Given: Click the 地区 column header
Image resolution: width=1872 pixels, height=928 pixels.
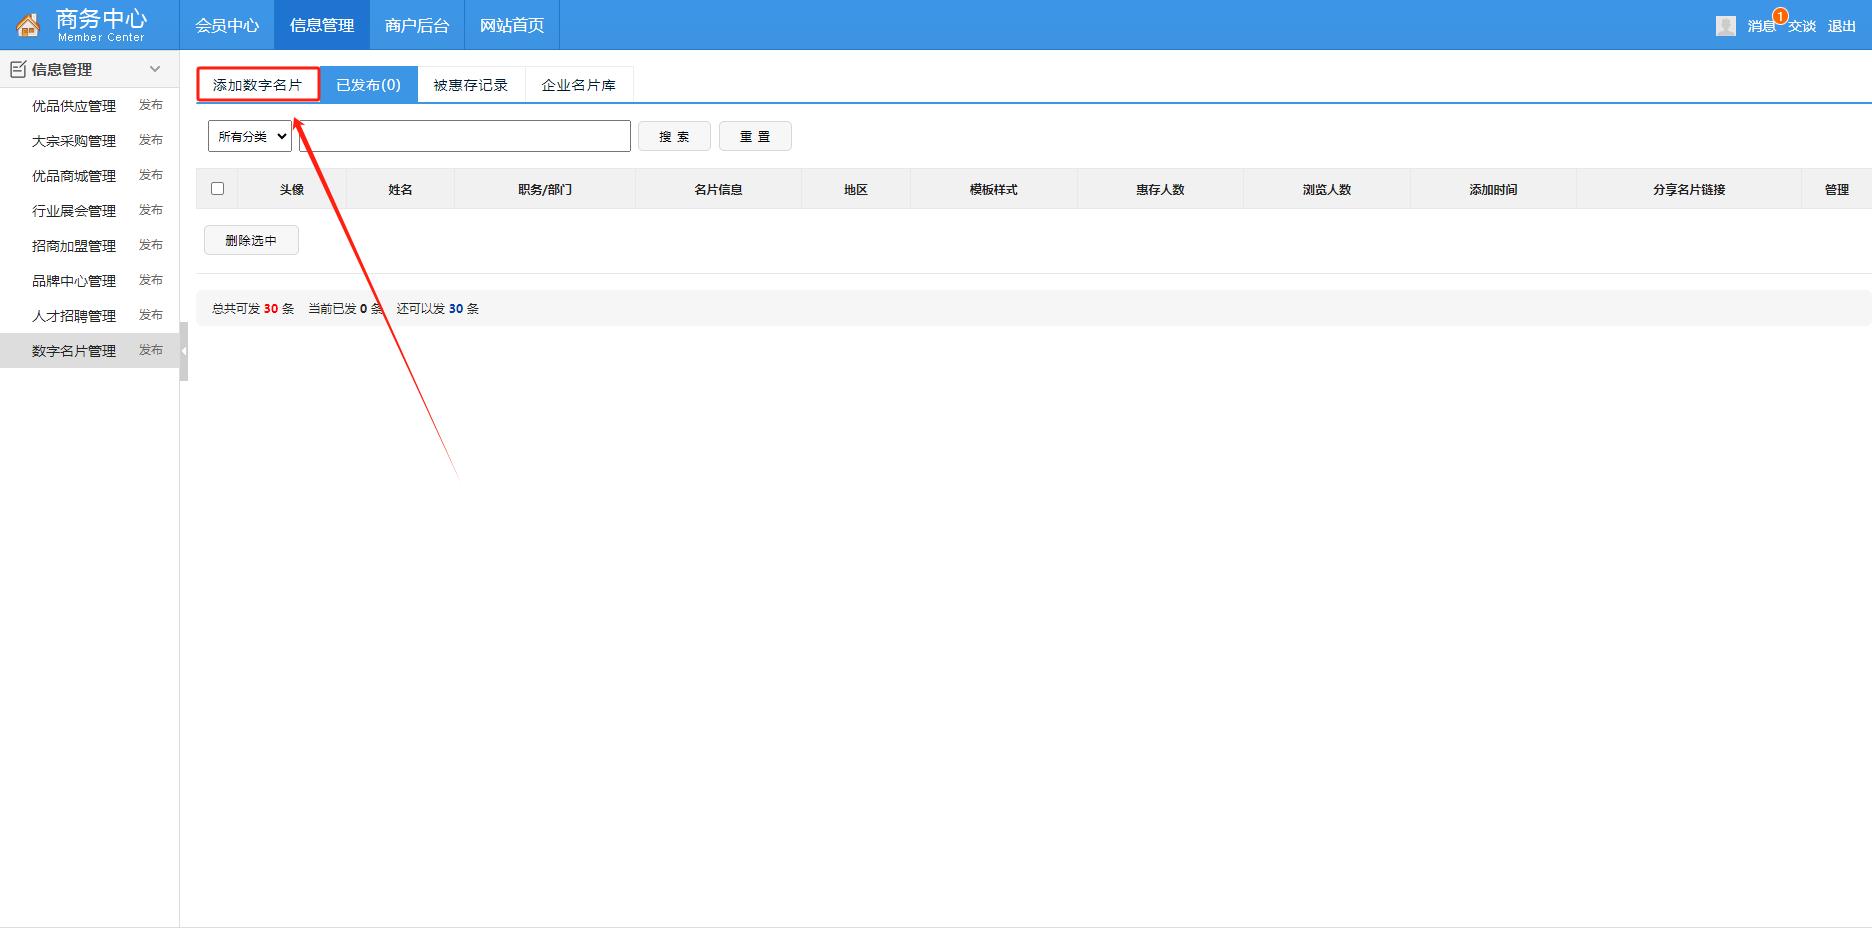Looking at the screenshot, I should click(856, 189).
